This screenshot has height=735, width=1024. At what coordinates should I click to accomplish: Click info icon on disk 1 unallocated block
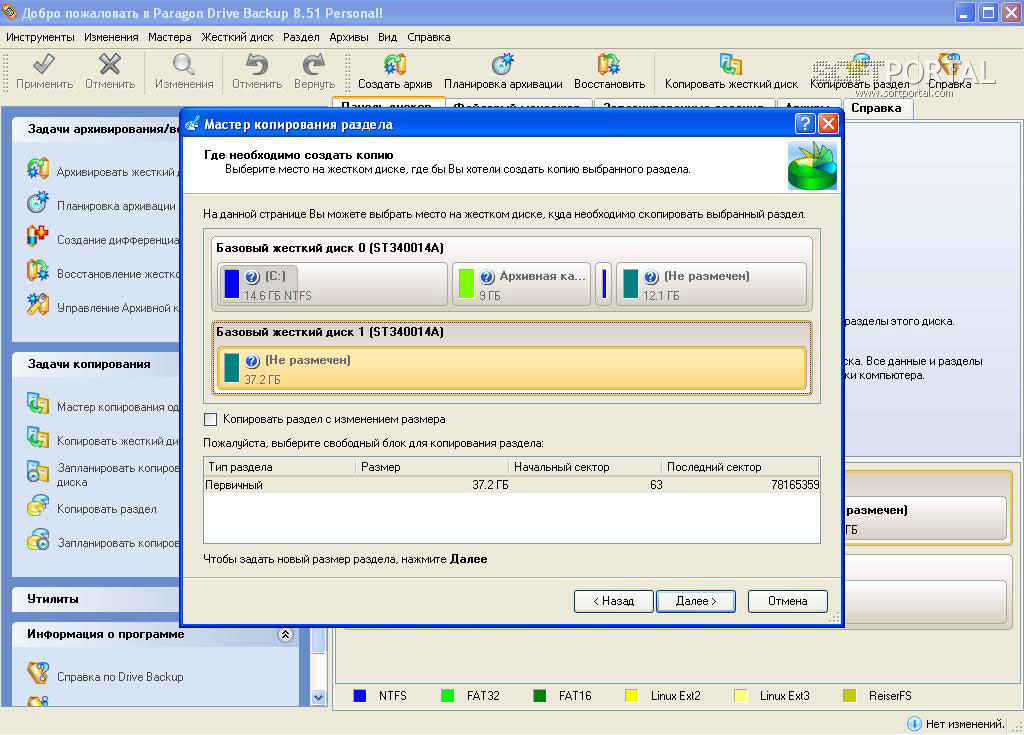(x=252, y=361)
